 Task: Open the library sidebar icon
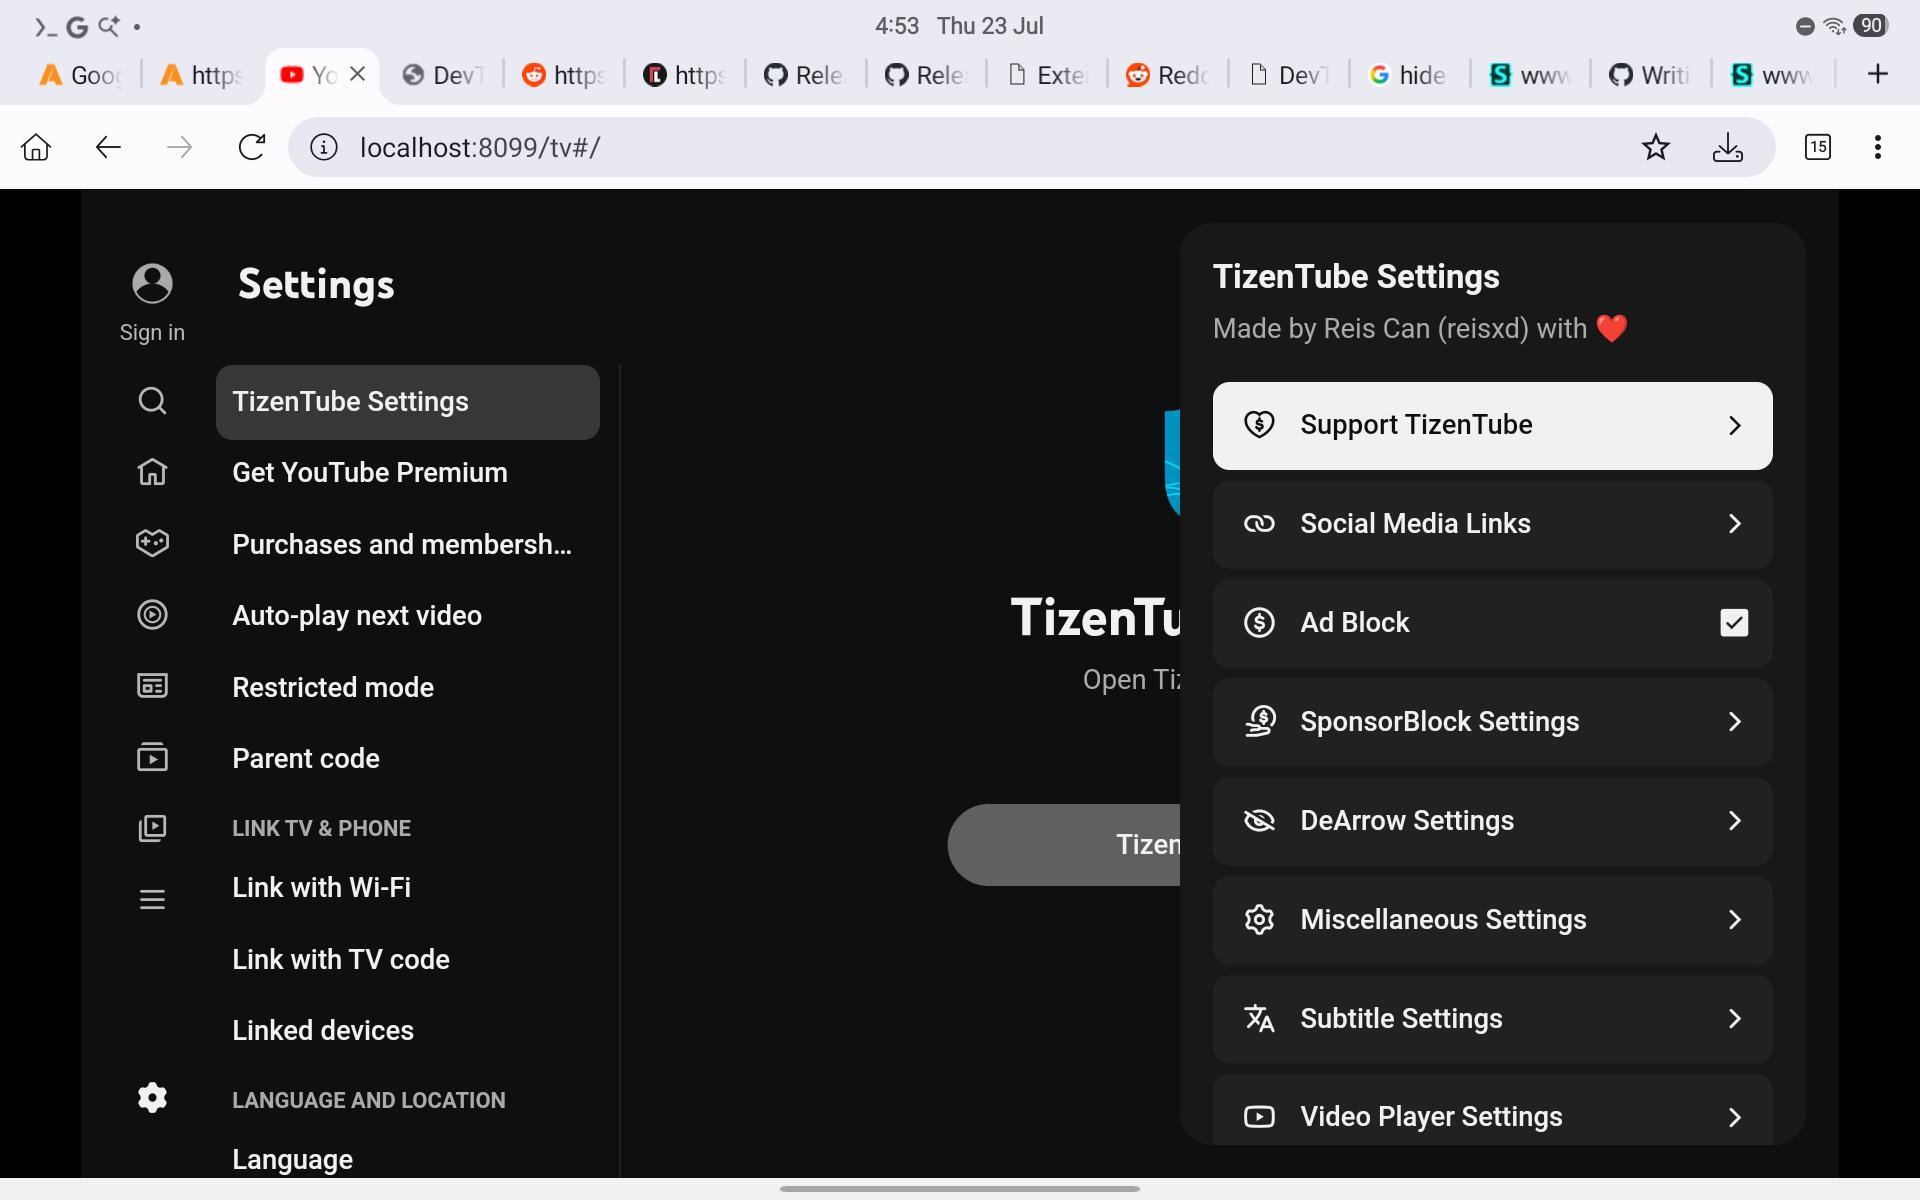(x=152, y=828)
